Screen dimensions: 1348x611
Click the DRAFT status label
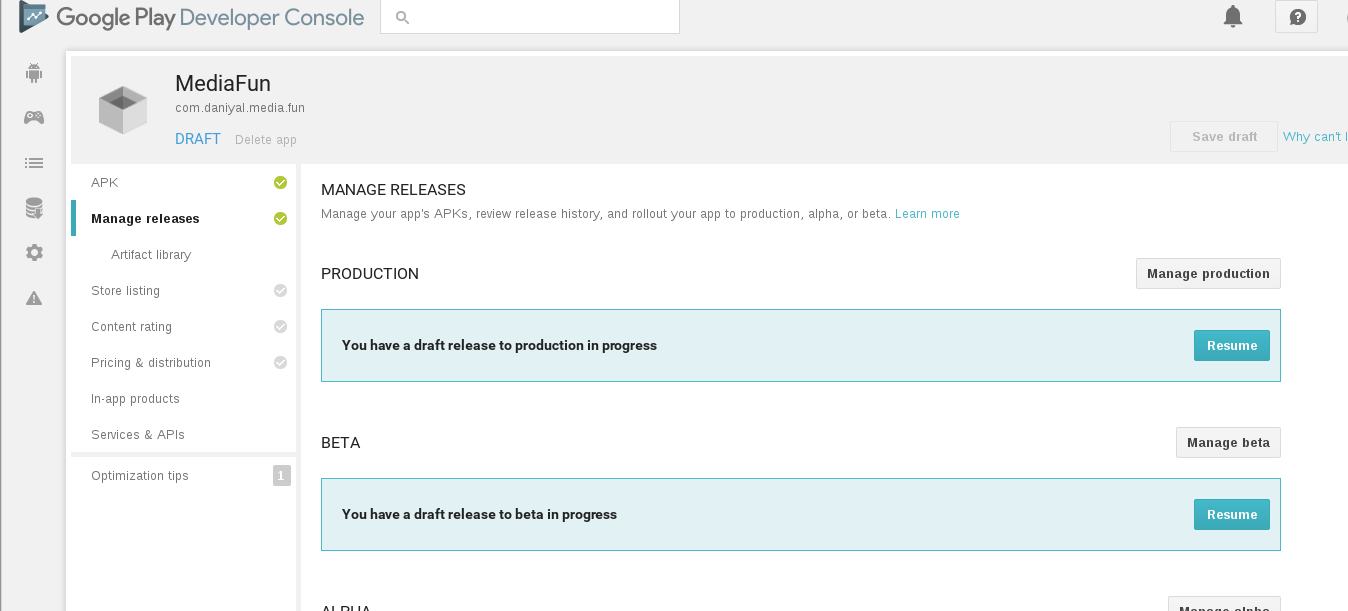coord(198,139)
